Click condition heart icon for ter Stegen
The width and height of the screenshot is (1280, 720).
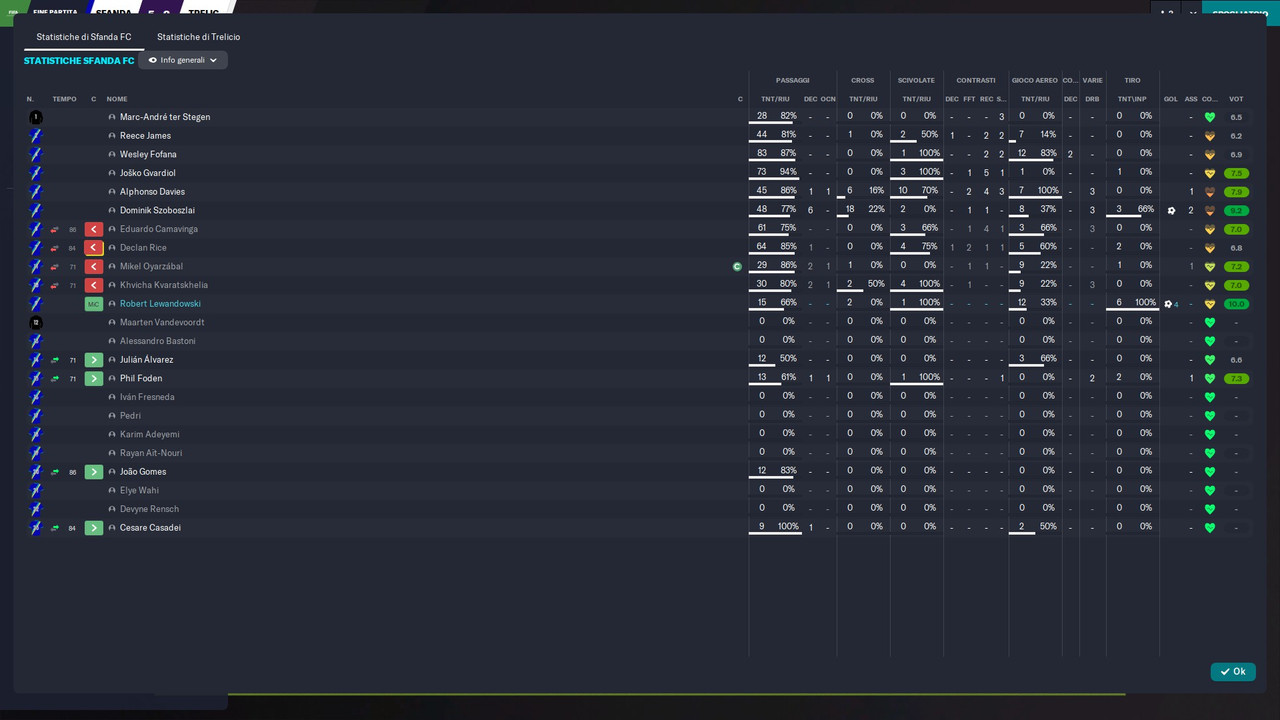pos(1210,117)
